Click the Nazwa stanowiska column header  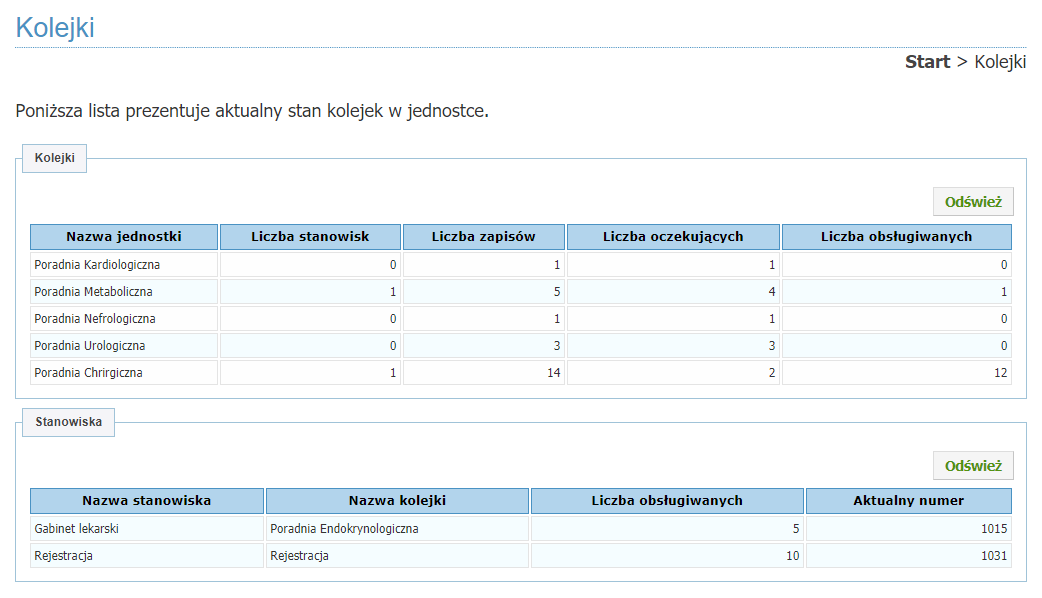pyautogui.click(x=147, y=501)
